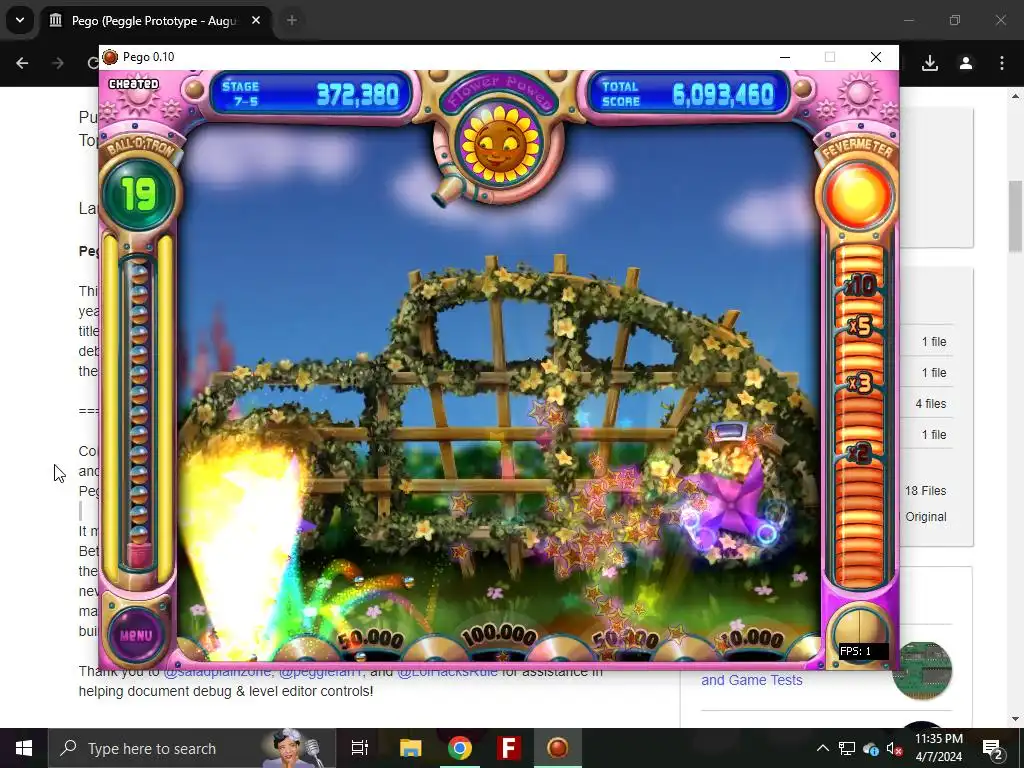Screen dimensions: 1024x768
Task: Switch to Chrome on the taskbar
Action: 460,748
